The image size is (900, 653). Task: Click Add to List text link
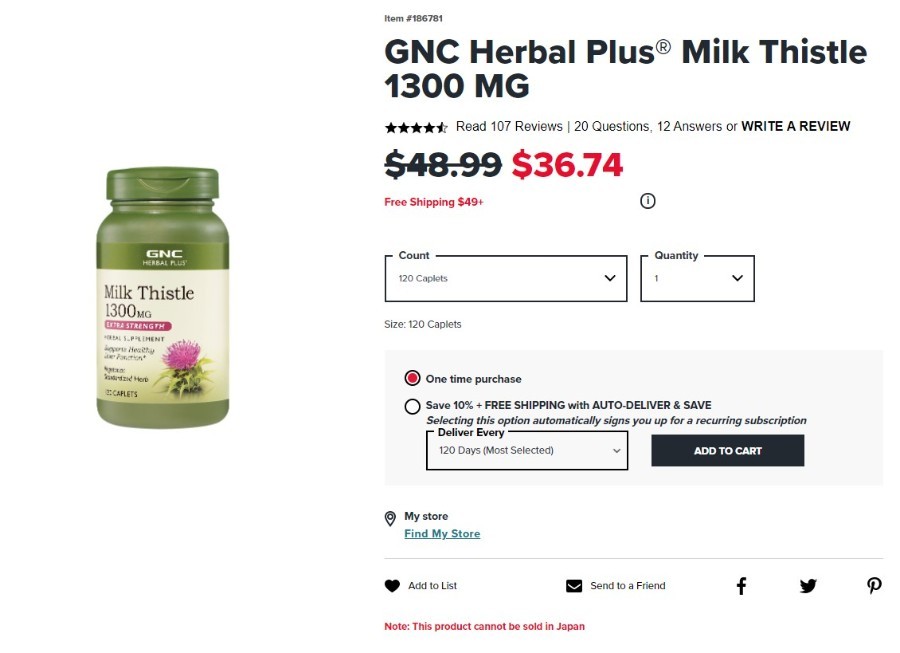click(432, 586)
